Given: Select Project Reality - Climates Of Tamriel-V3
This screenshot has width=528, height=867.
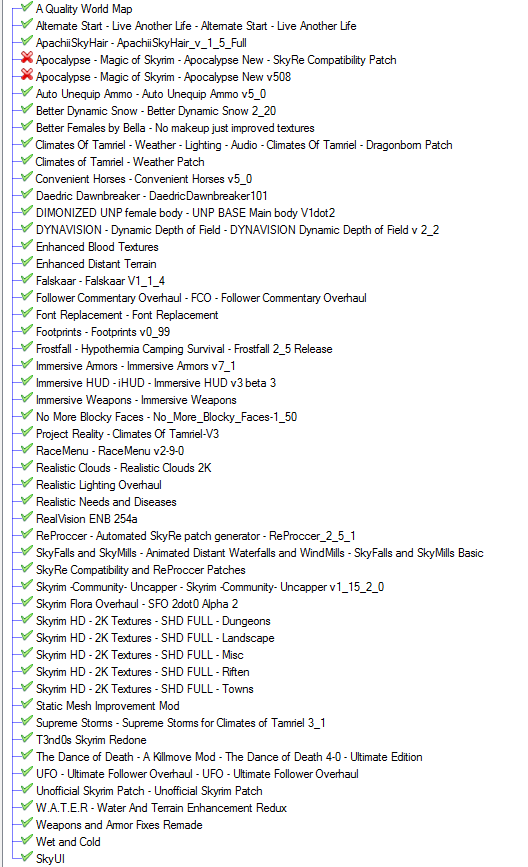Looking at the screenshot, I should (x=127, y=434).
